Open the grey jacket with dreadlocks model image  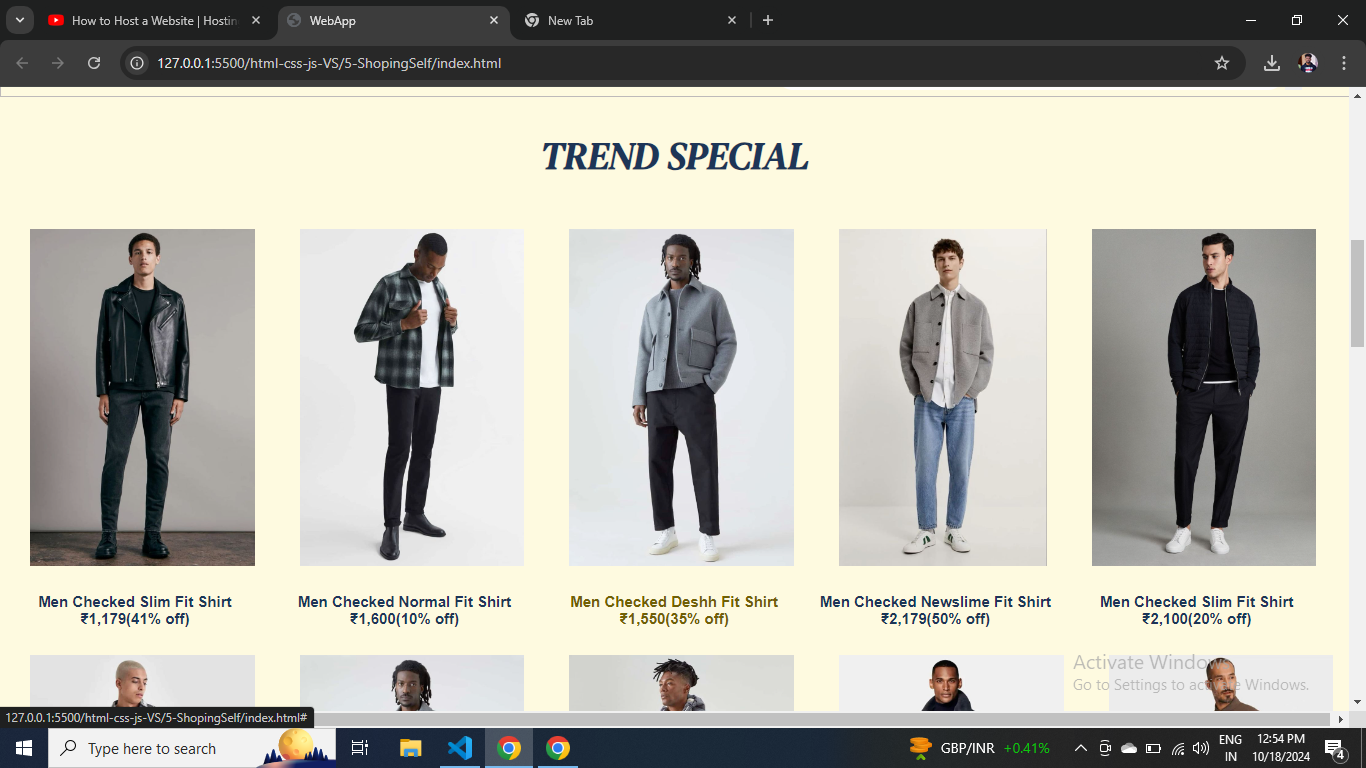coord(681,397)
